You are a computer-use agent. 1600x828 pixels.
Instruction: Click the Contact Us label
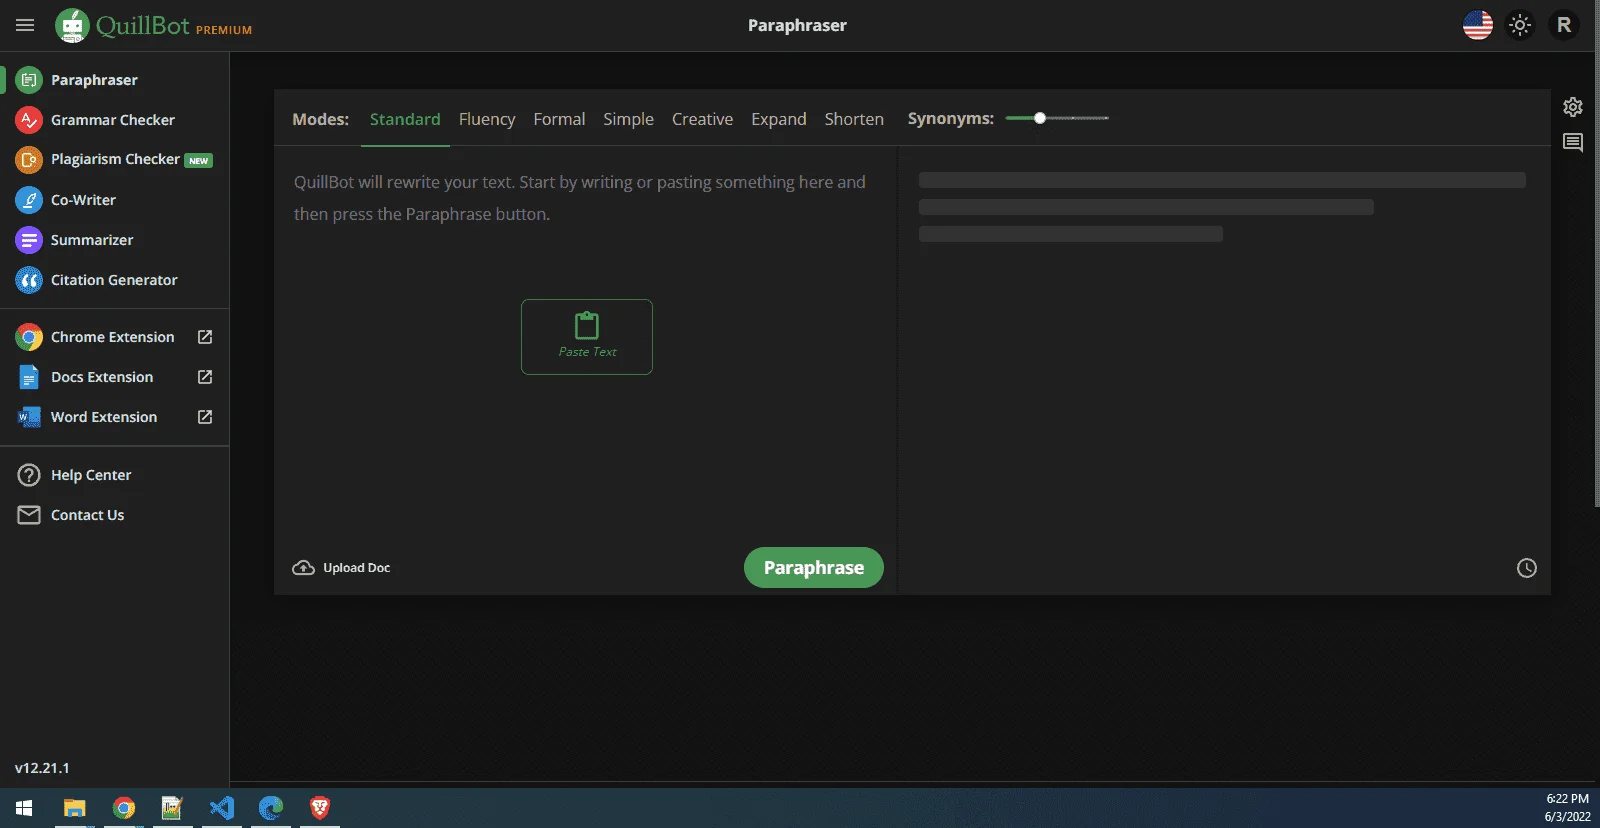[x=88, y=515]
